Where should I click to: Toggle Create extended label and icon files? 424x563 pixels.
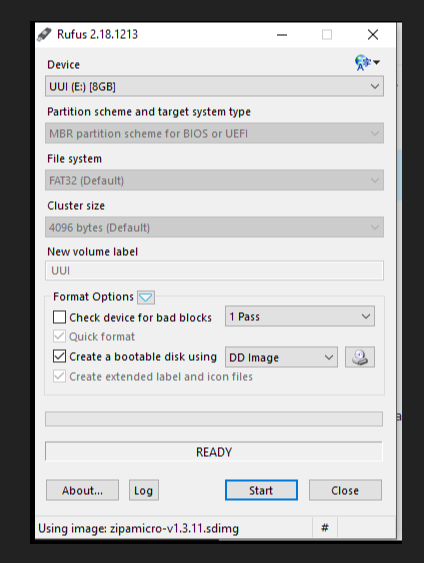(x=59, y=377)
